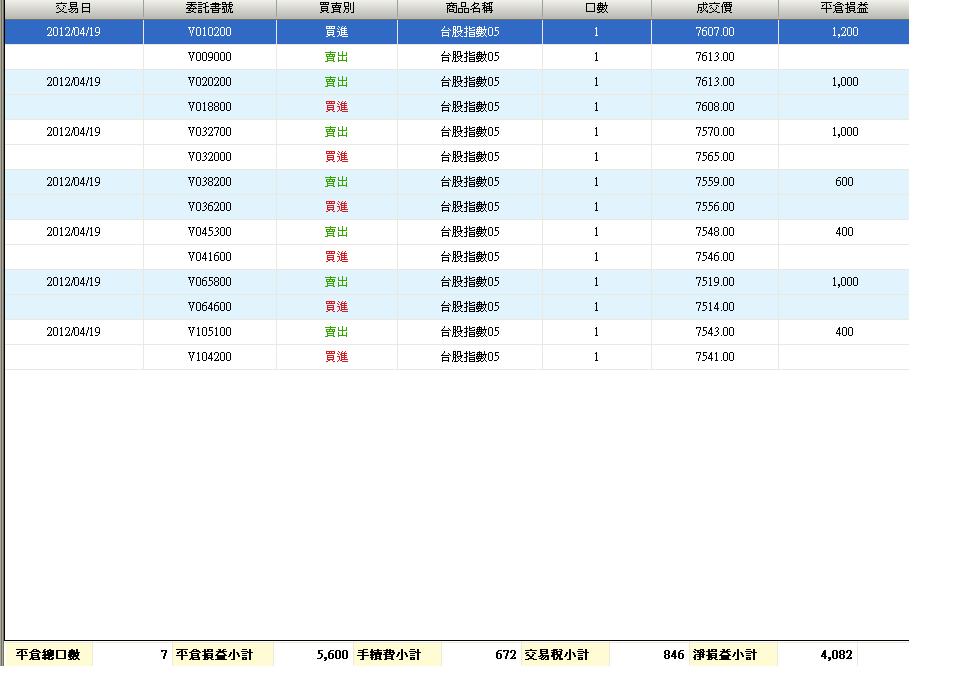Click the 846 tax subtotal value
Viewport: 978px width, 697px height.
point(674,655)
